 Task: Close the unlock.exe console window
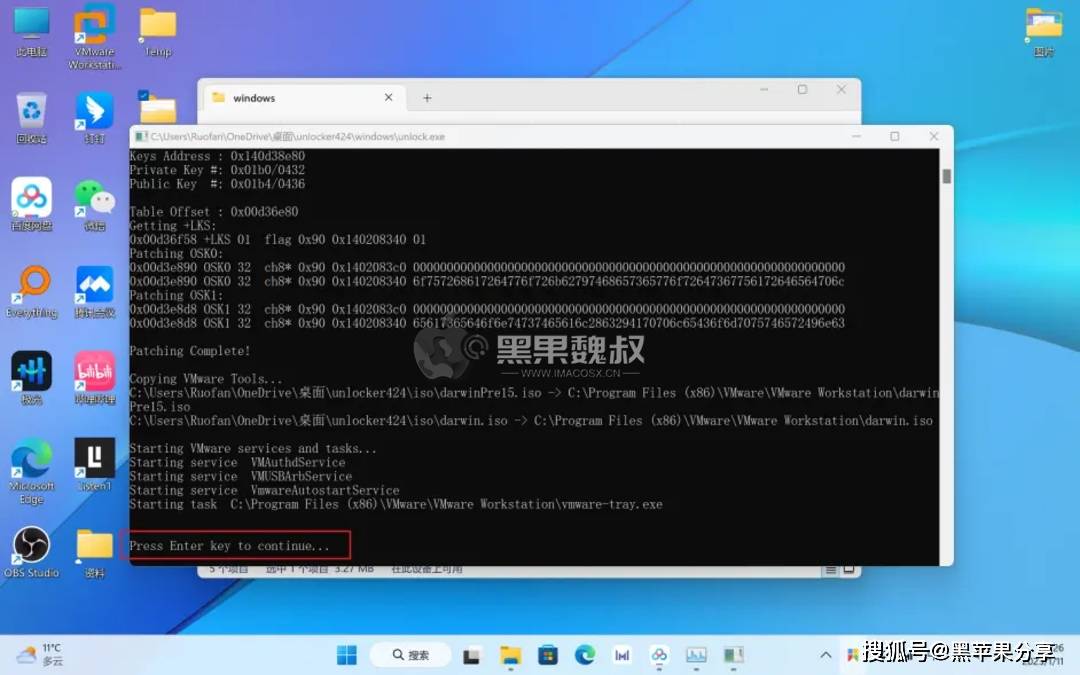click(933, 136)
